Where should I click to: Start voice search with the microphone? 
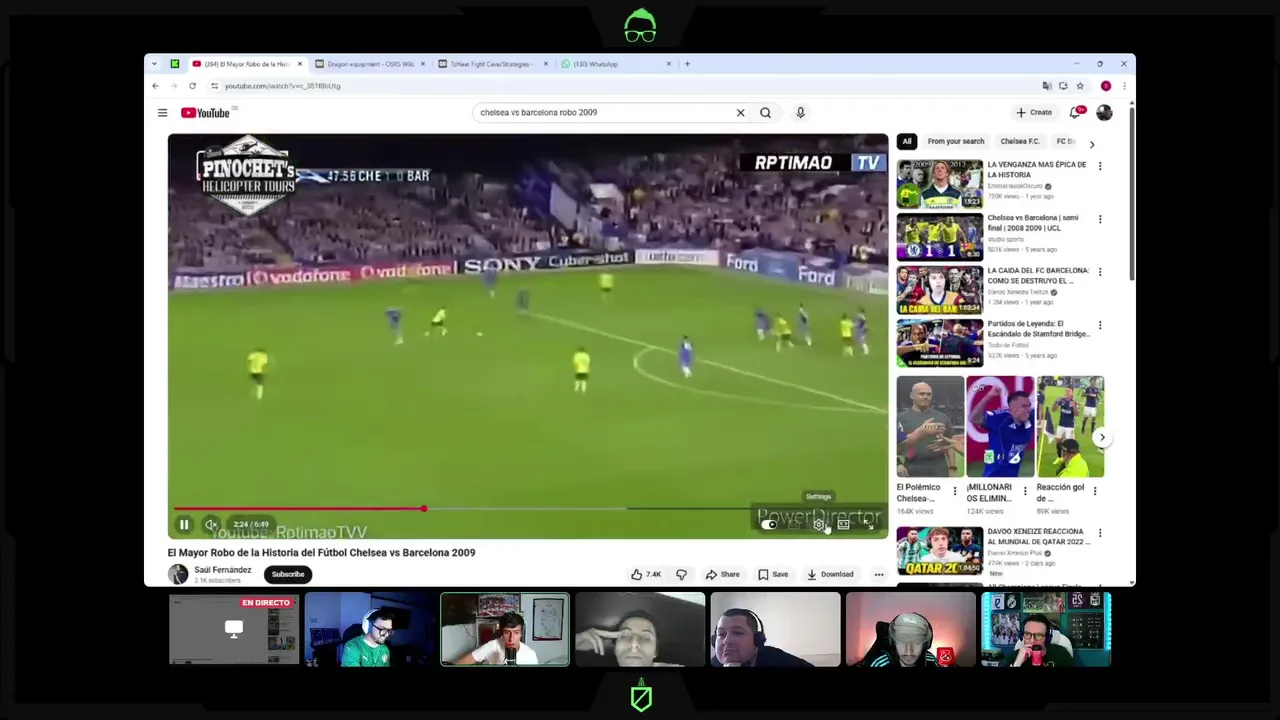[x=800, y=113]
